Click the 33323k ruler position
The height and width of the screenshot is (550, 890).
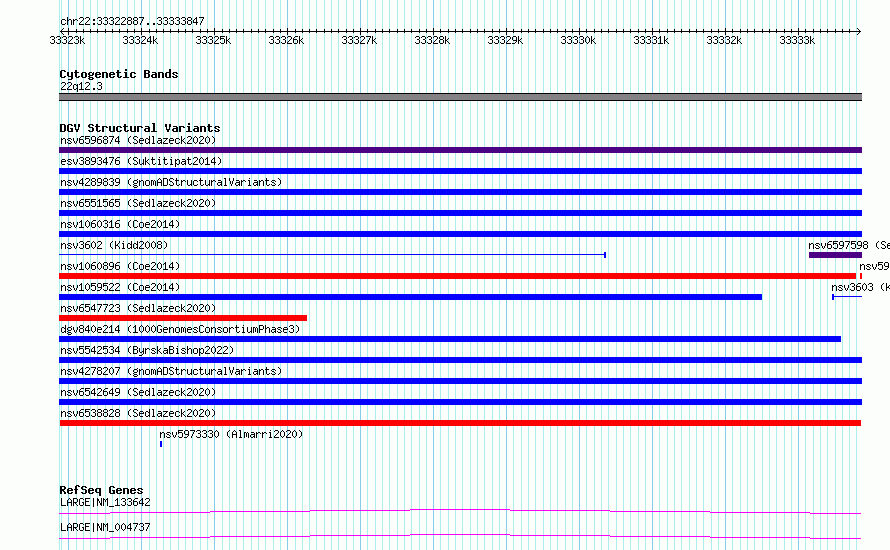(x=67, y=40)
